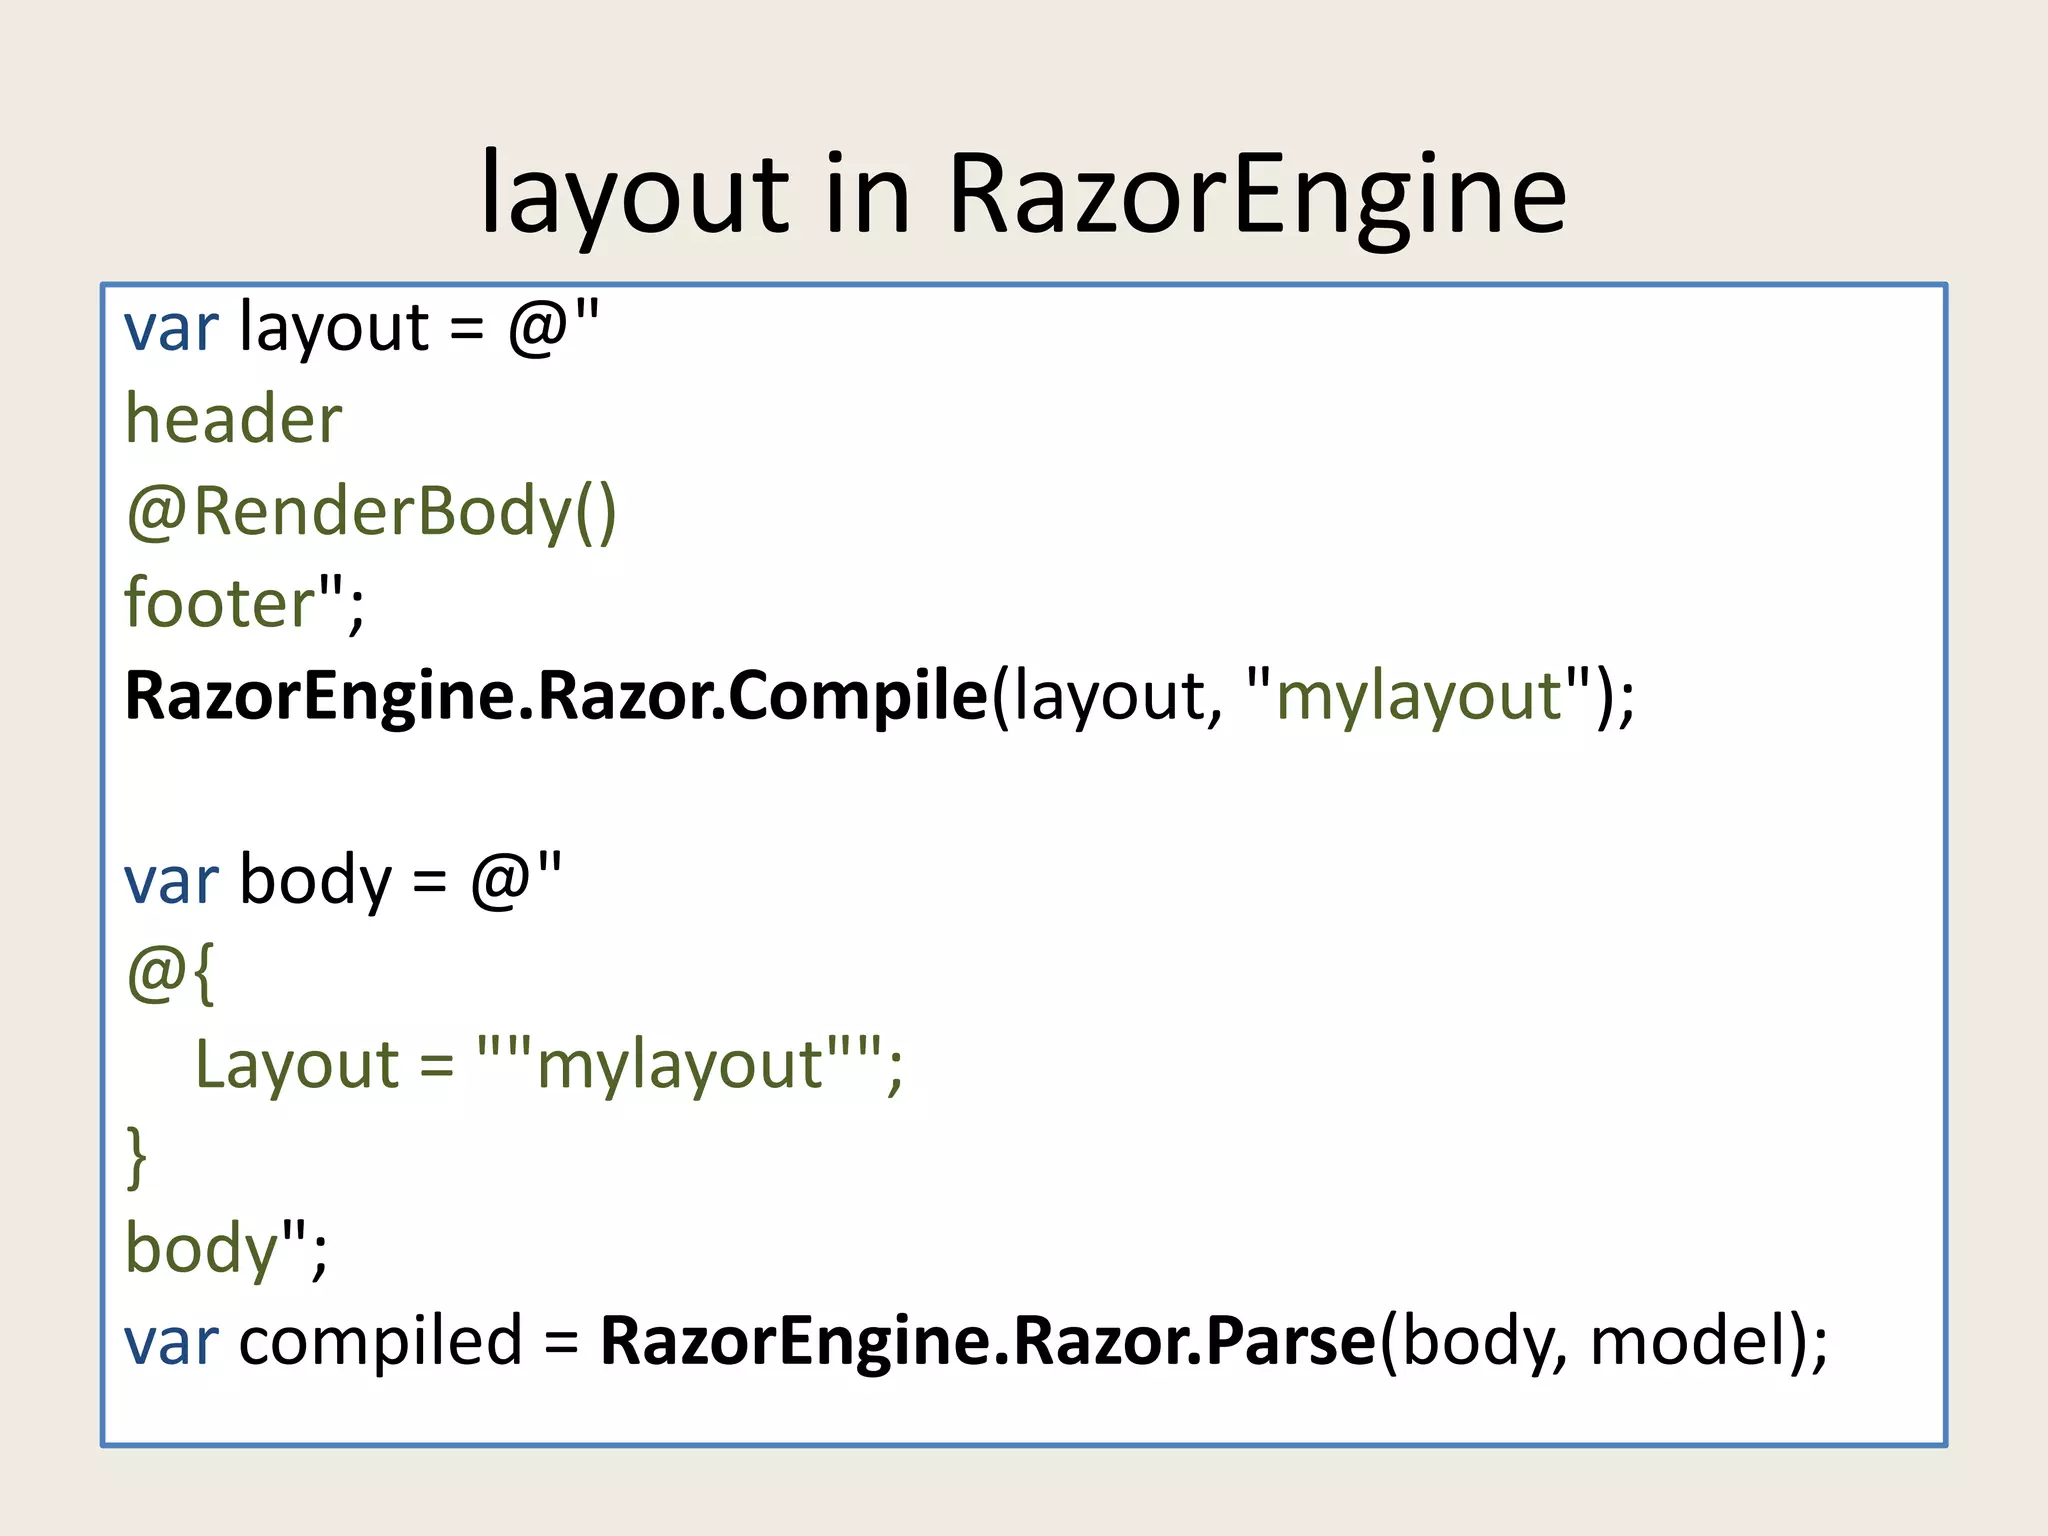This screenshot has width=2048, height=1536.
Task: Click the line 'var body = @"'
Action: 343,881
